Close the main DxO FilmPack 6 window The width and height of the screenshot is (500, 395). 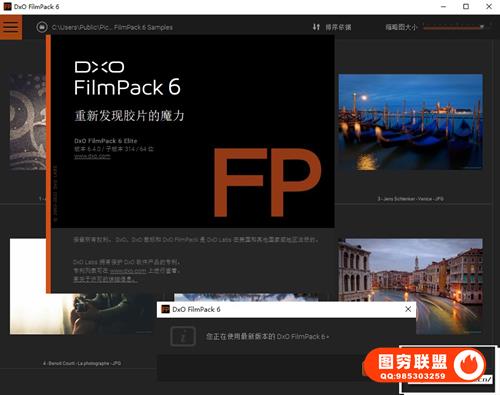489,7
